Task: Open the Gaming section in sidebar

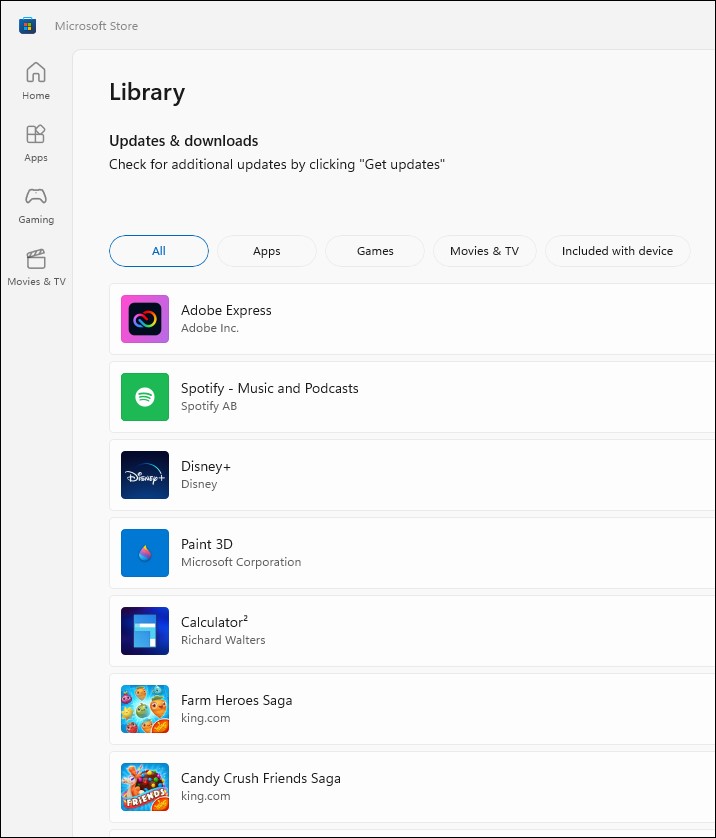Action: (36, 205)
